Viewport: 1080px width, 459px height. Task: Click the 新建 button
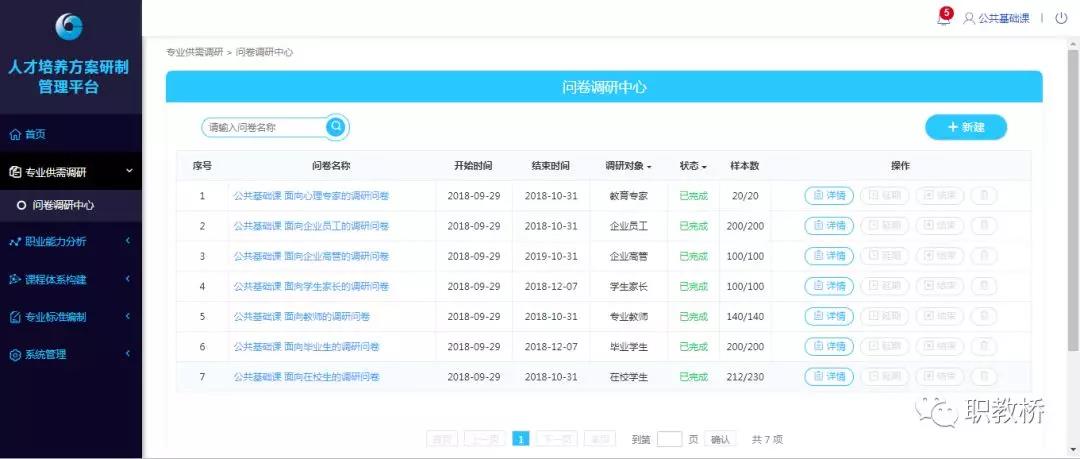click(x=965, y=127)
